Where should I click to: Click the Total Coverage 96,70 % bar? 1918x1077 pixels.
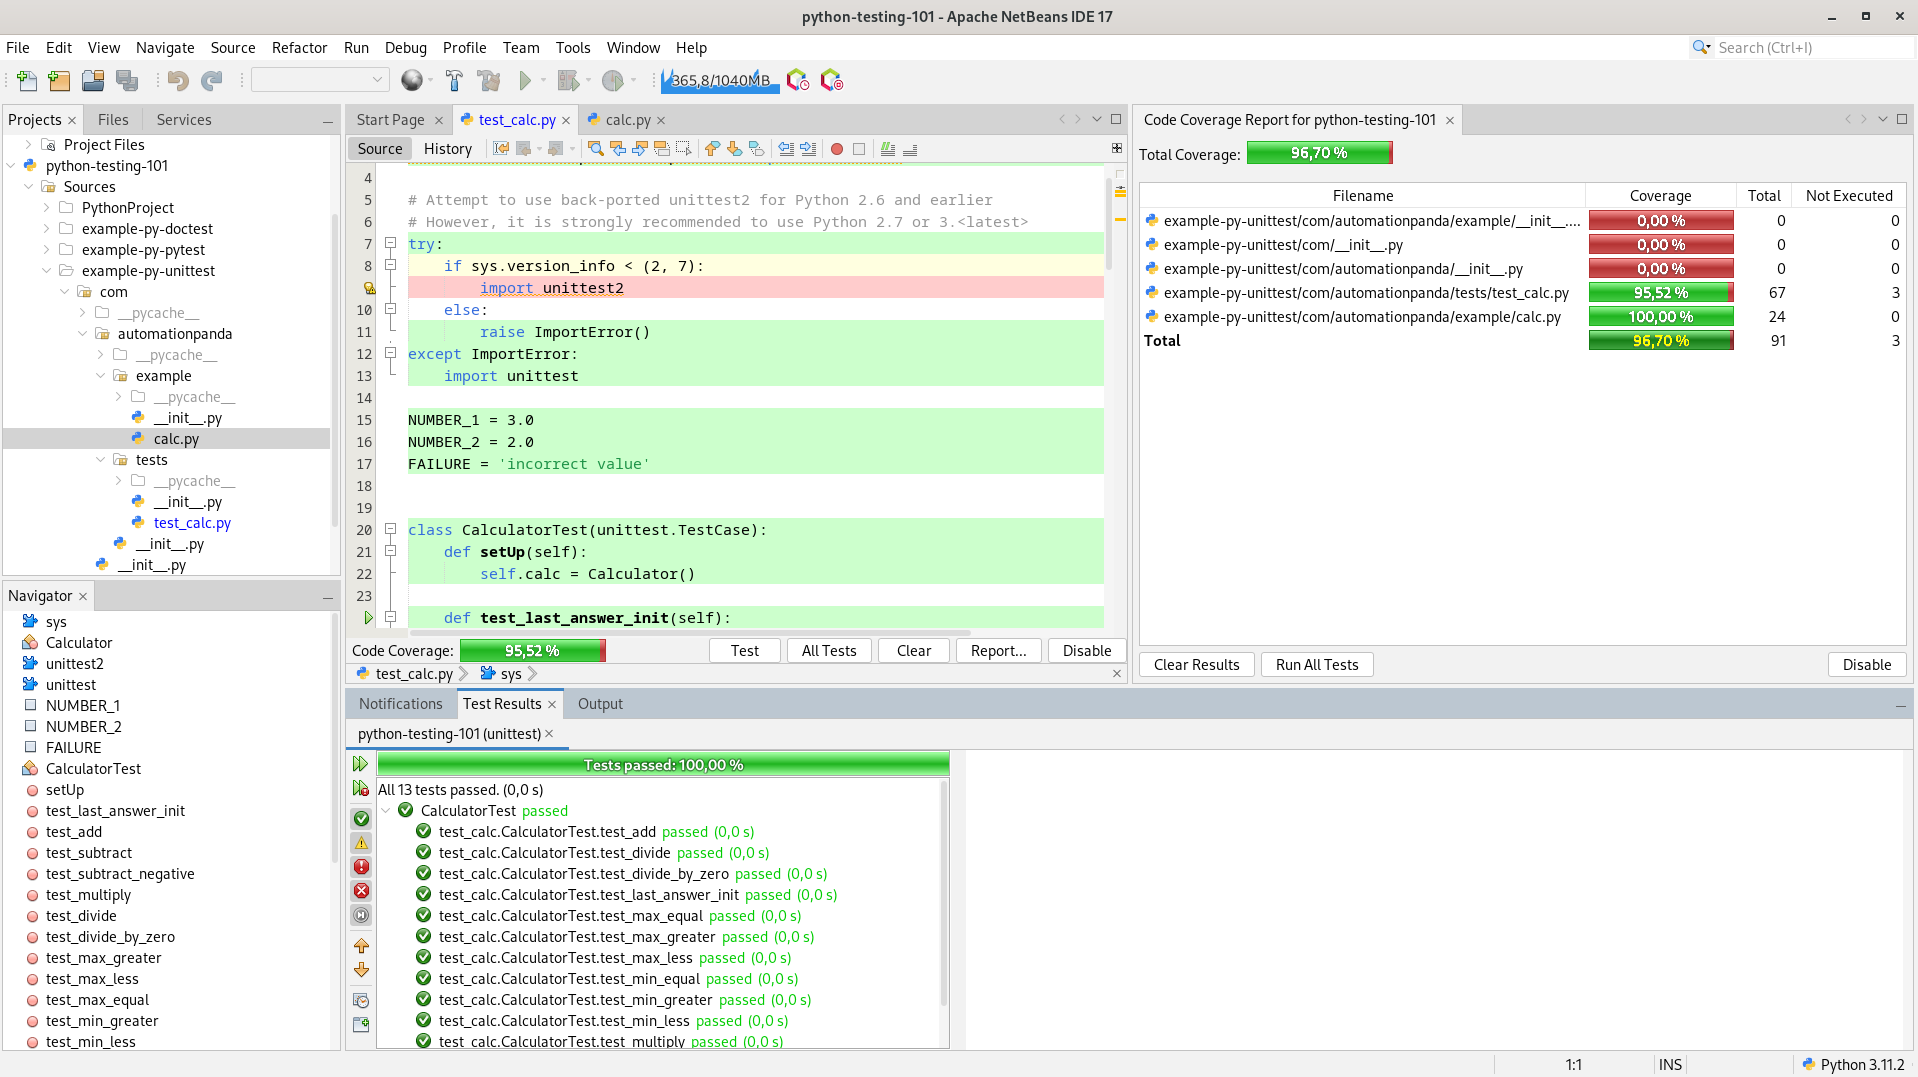[x=1319, y=153]
